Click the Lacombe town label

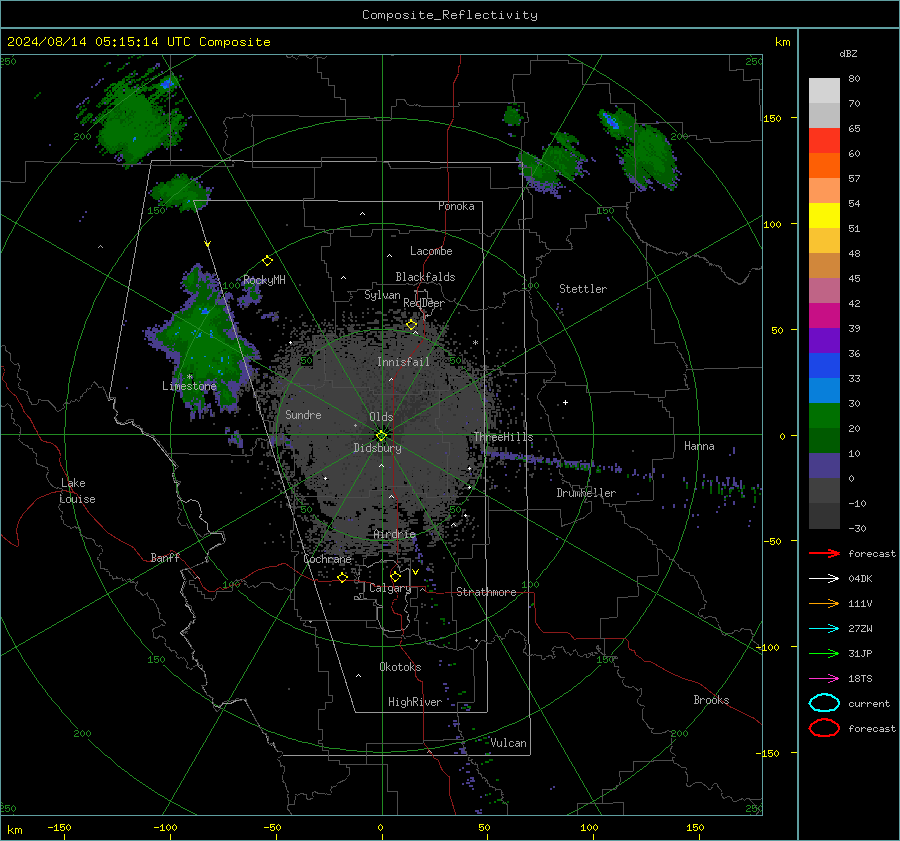pyautogui.click(x=431, y=251)
